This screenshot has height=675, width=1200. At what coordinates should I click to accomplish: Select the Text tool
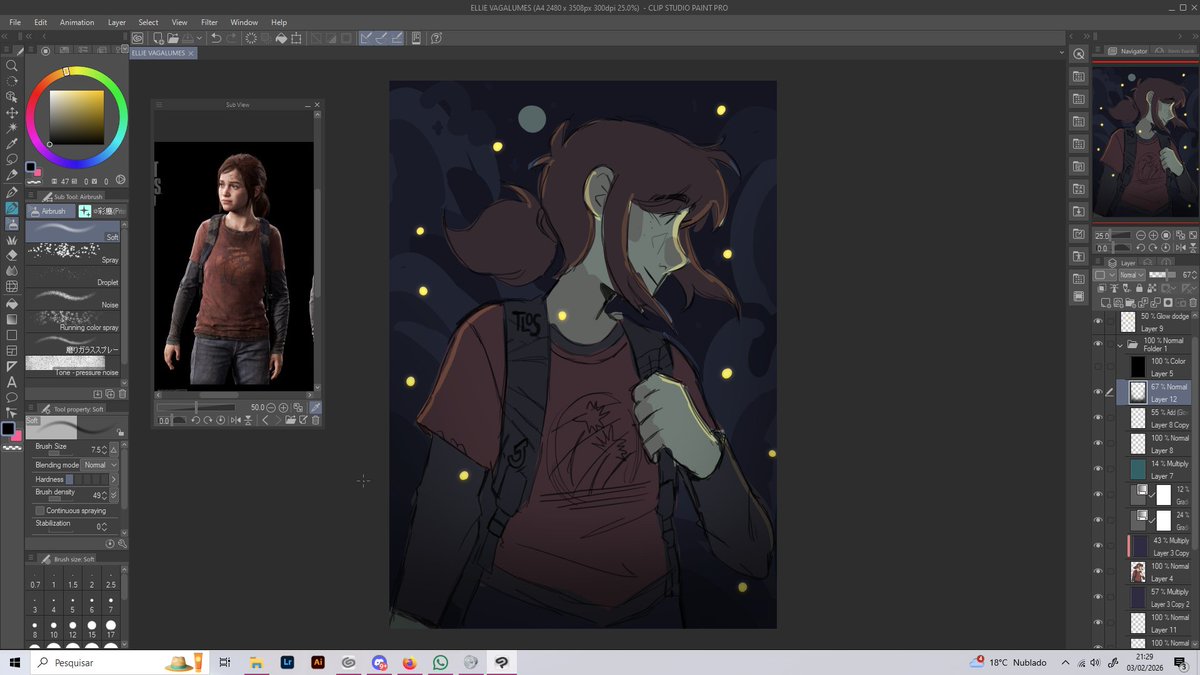pyautogui.click(x=12, y=382)
